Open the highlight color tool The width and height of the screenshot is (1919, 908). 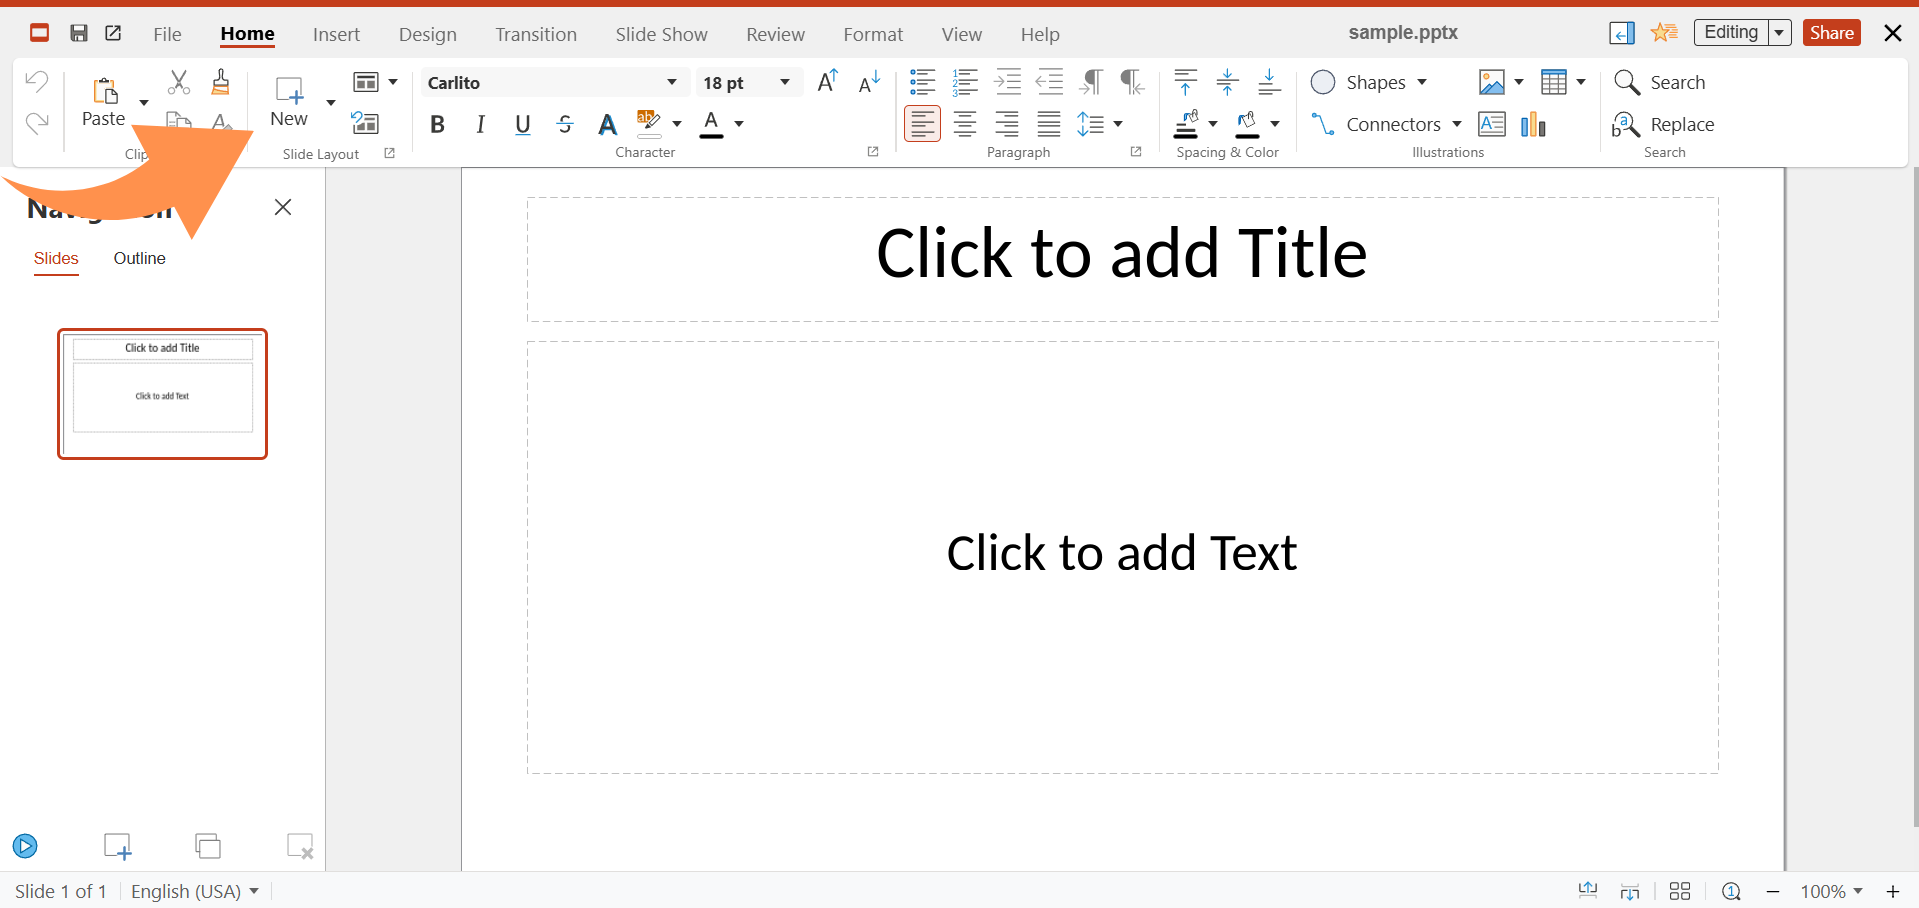click(648, 124)
